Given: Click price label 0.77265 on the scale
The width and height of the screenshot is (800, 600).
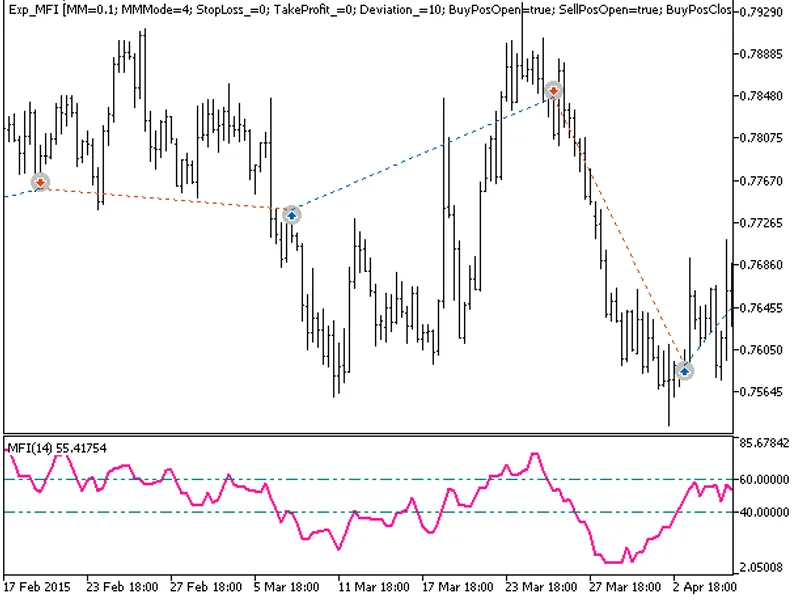Looking at the screenshot, I should [761, 223].
